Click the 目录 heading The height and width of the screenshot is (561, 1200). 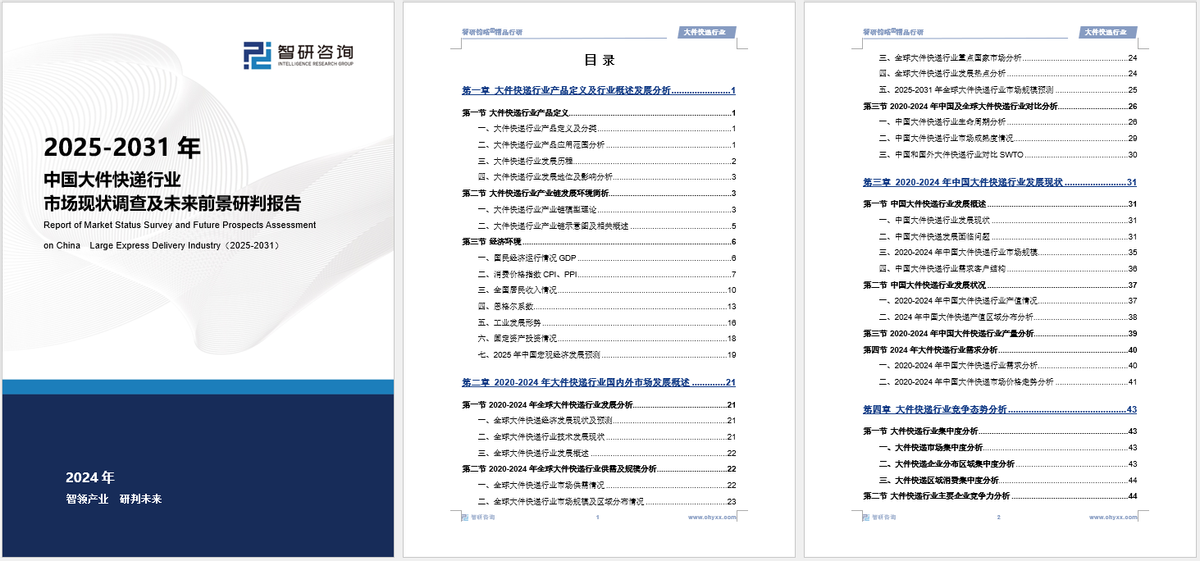click(599, 60)
